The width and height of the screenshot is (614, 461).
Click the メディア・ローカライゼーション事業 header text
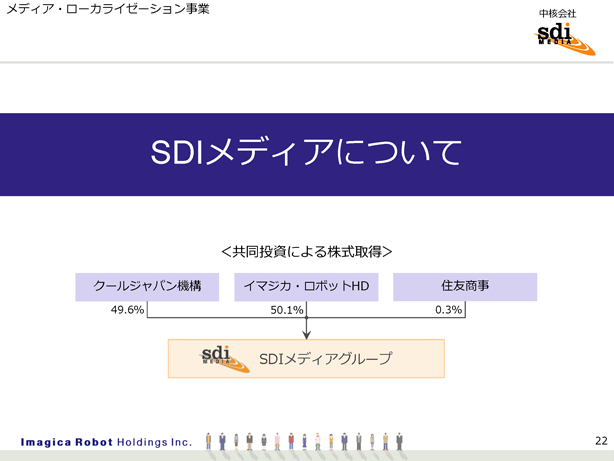point(108,9)
